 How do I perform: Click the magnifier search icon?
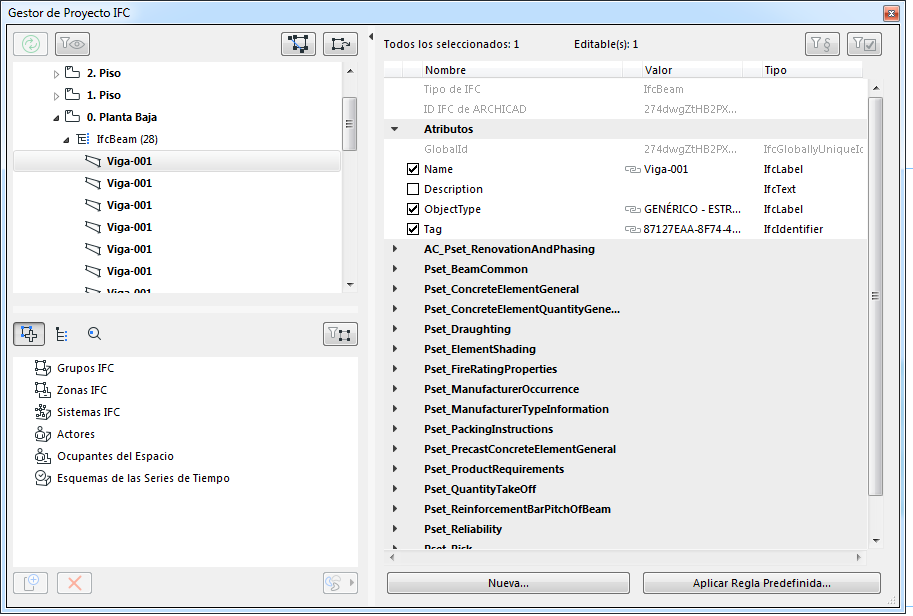tap(94, 334)
